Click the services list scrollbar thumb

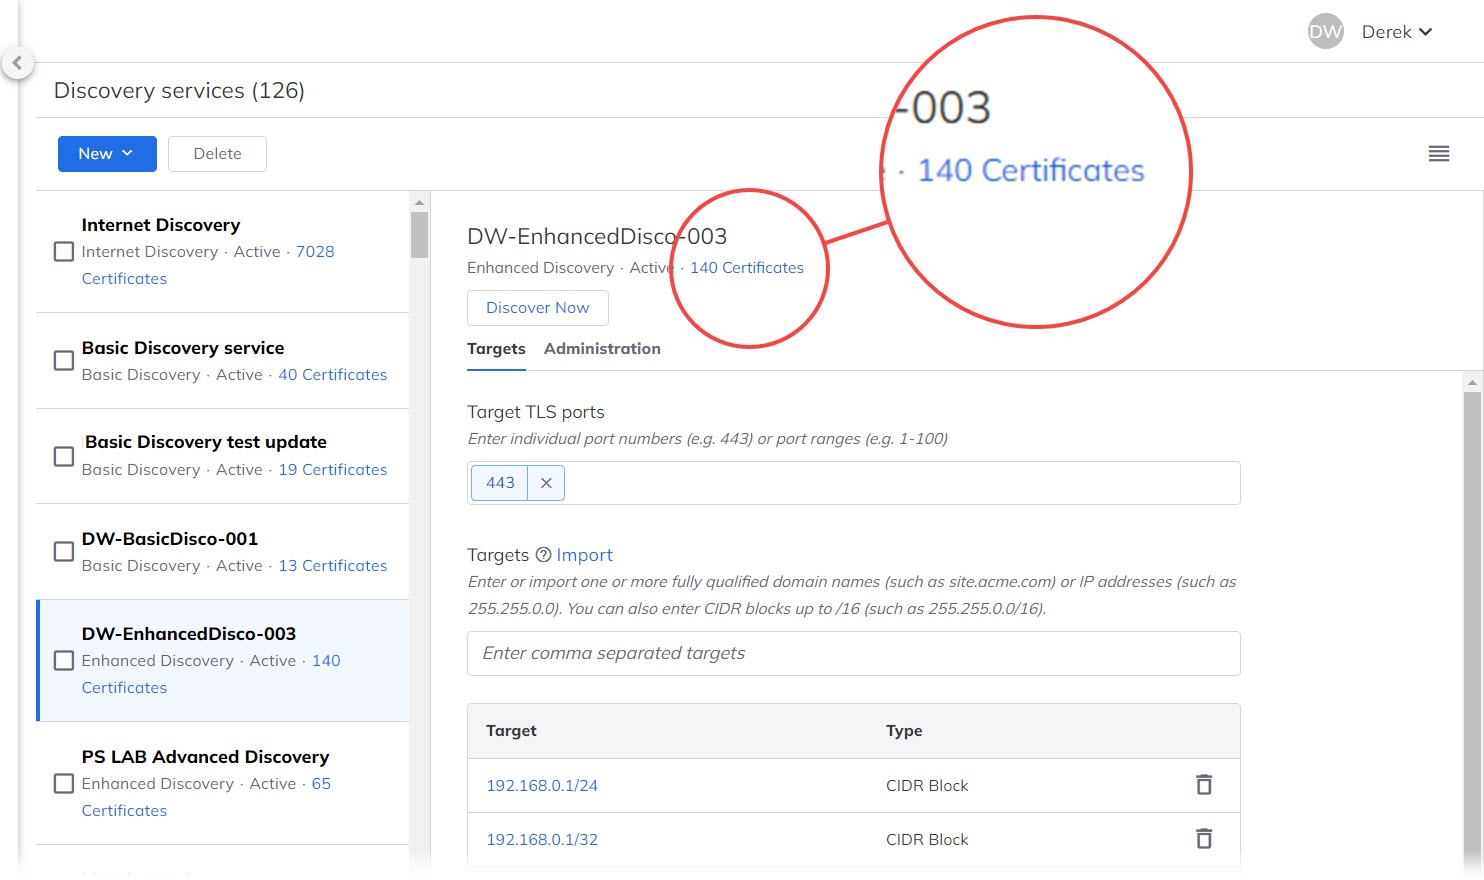point(419,235)
